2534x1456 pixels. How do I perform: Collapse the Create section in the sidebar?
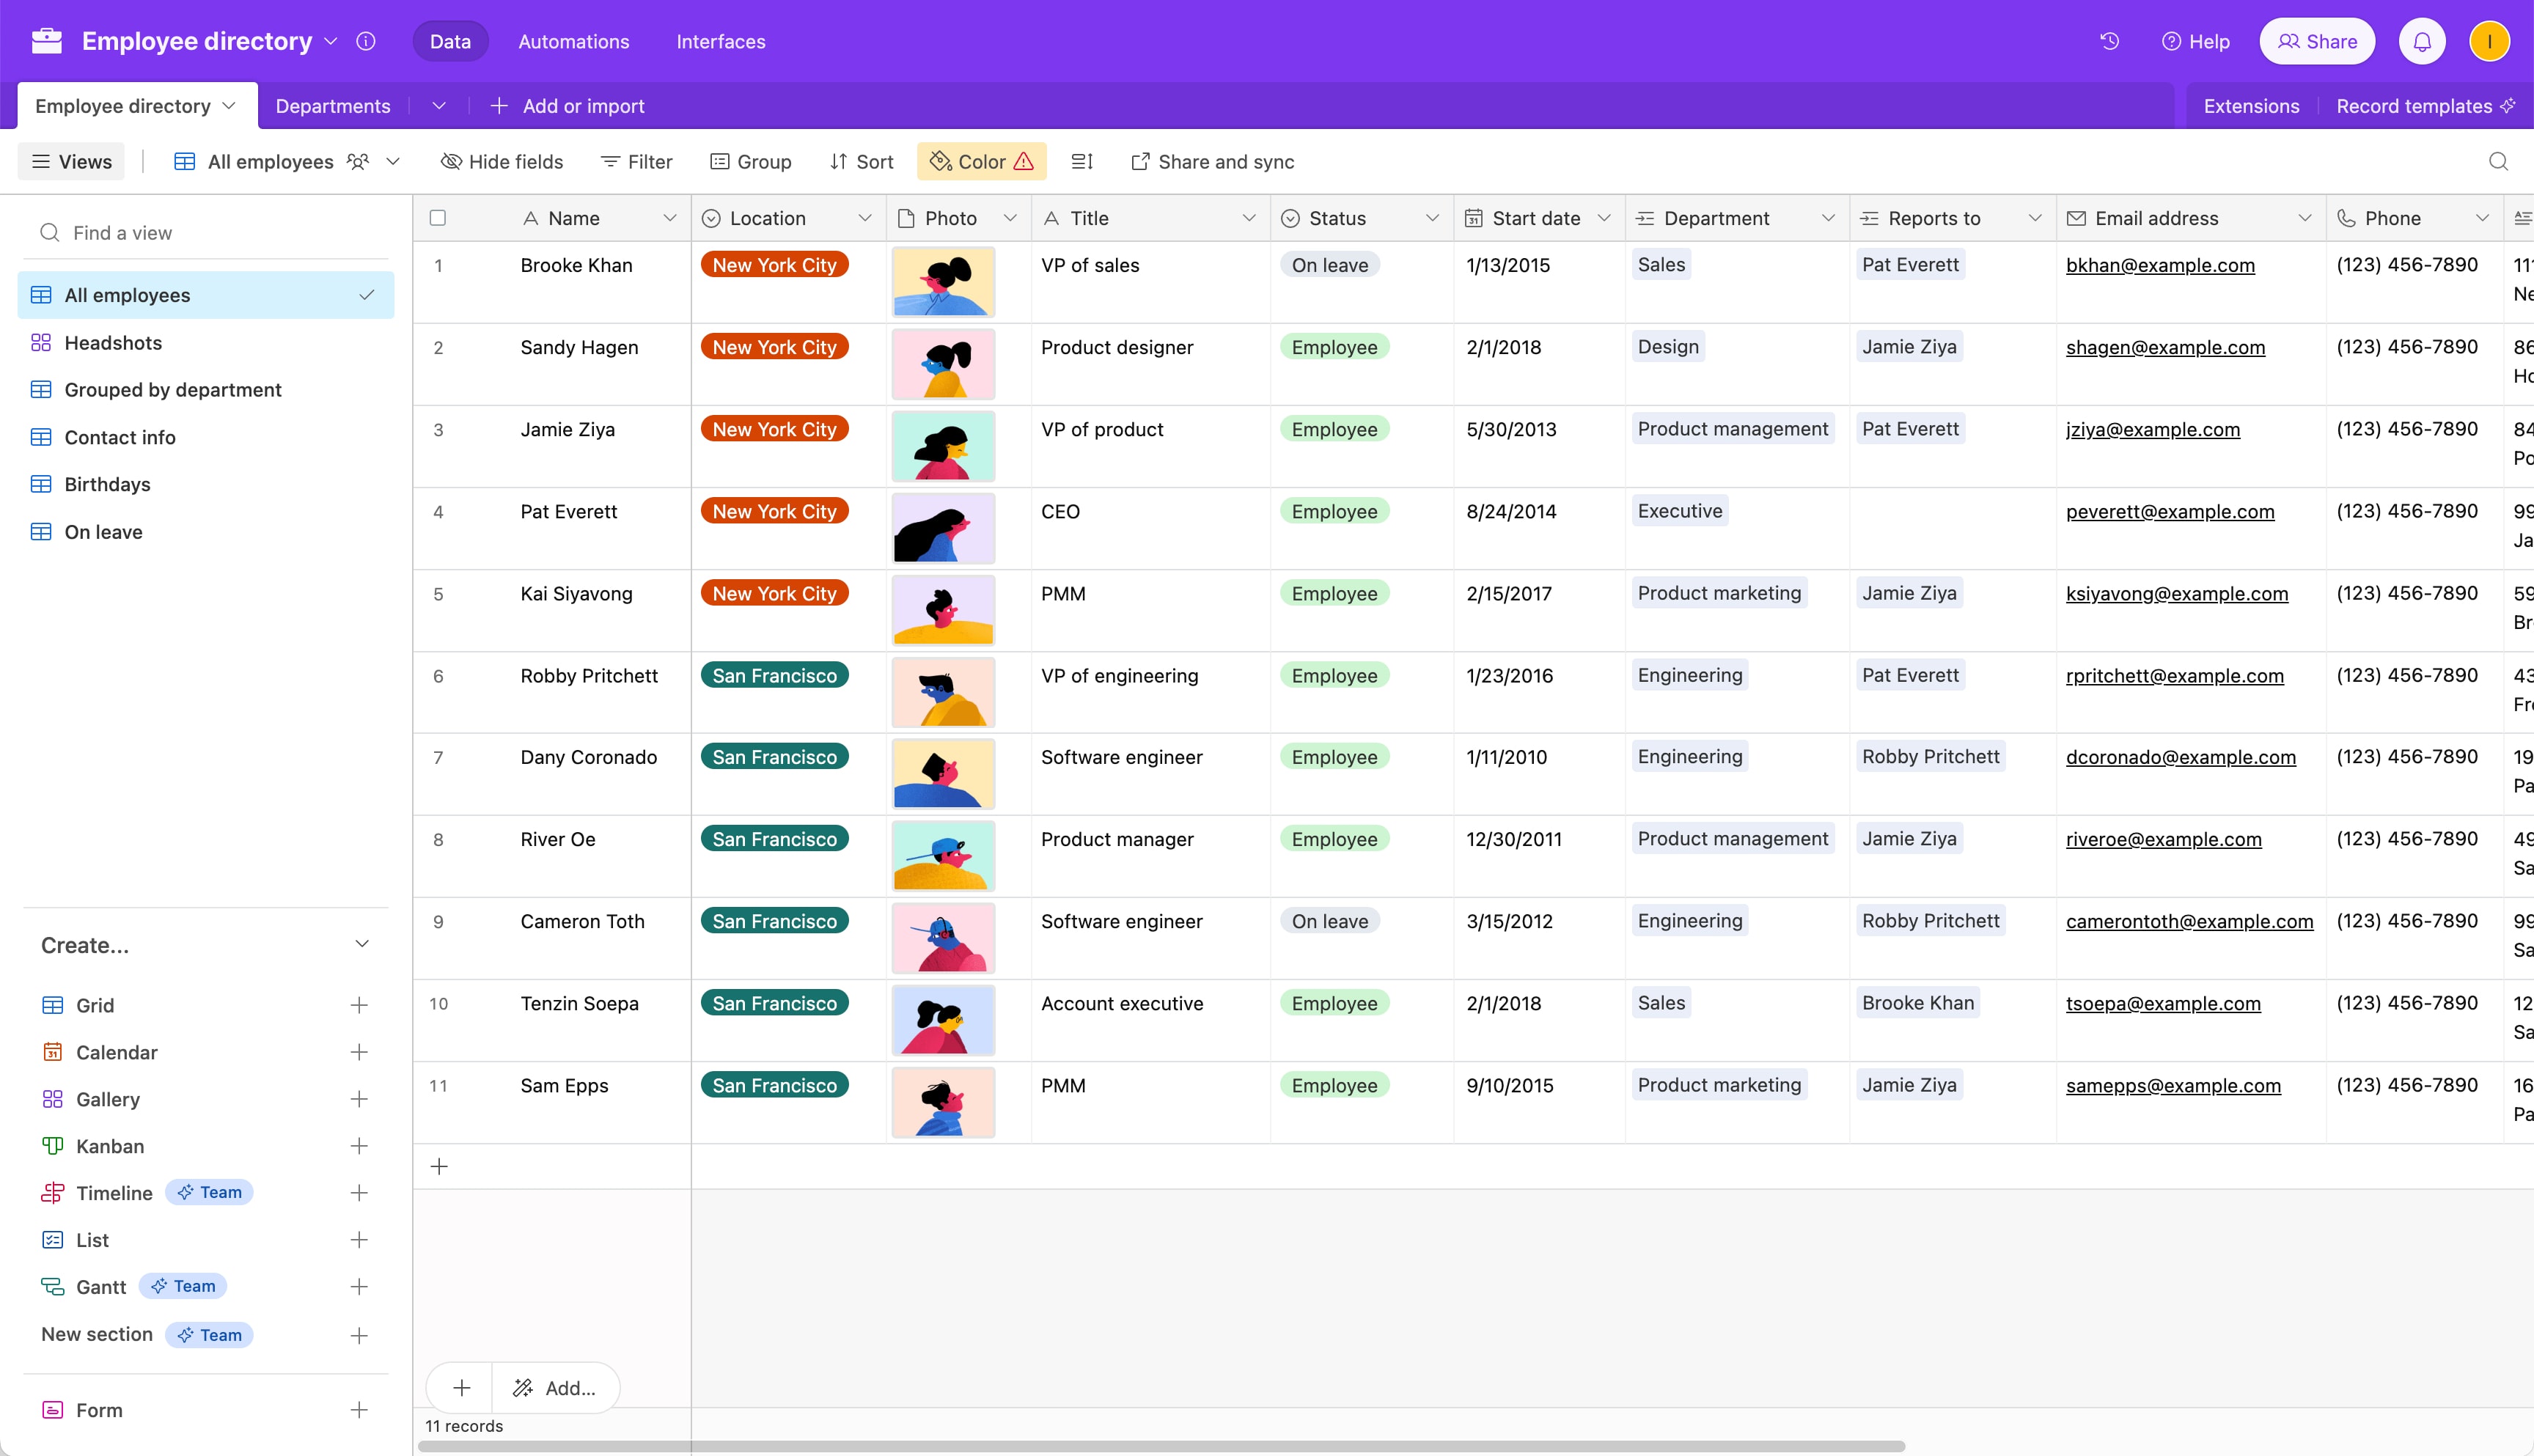tap(363, 944)
